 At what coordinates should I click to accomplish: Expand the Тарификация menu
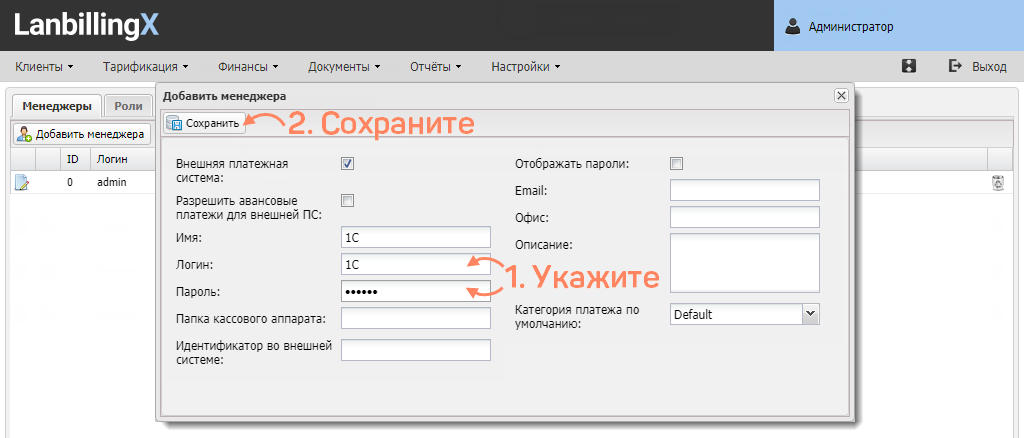coord(146,67)
